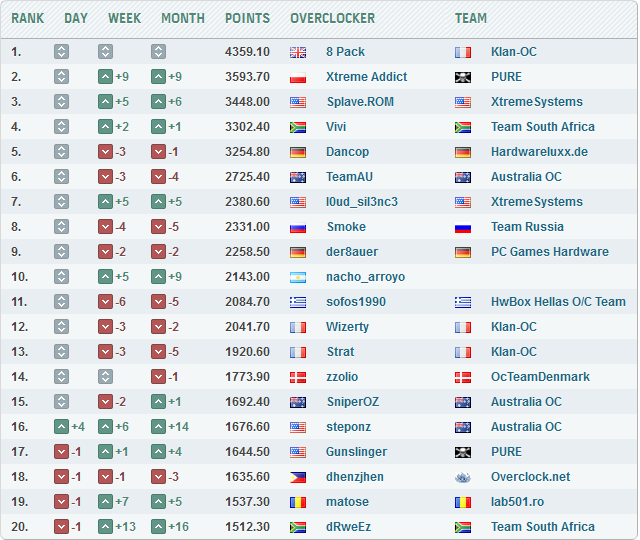This screenshot has height=540, width=640.
Task: Click the French flag beside Klan-OC in row 1
Action: pos(463,52)
